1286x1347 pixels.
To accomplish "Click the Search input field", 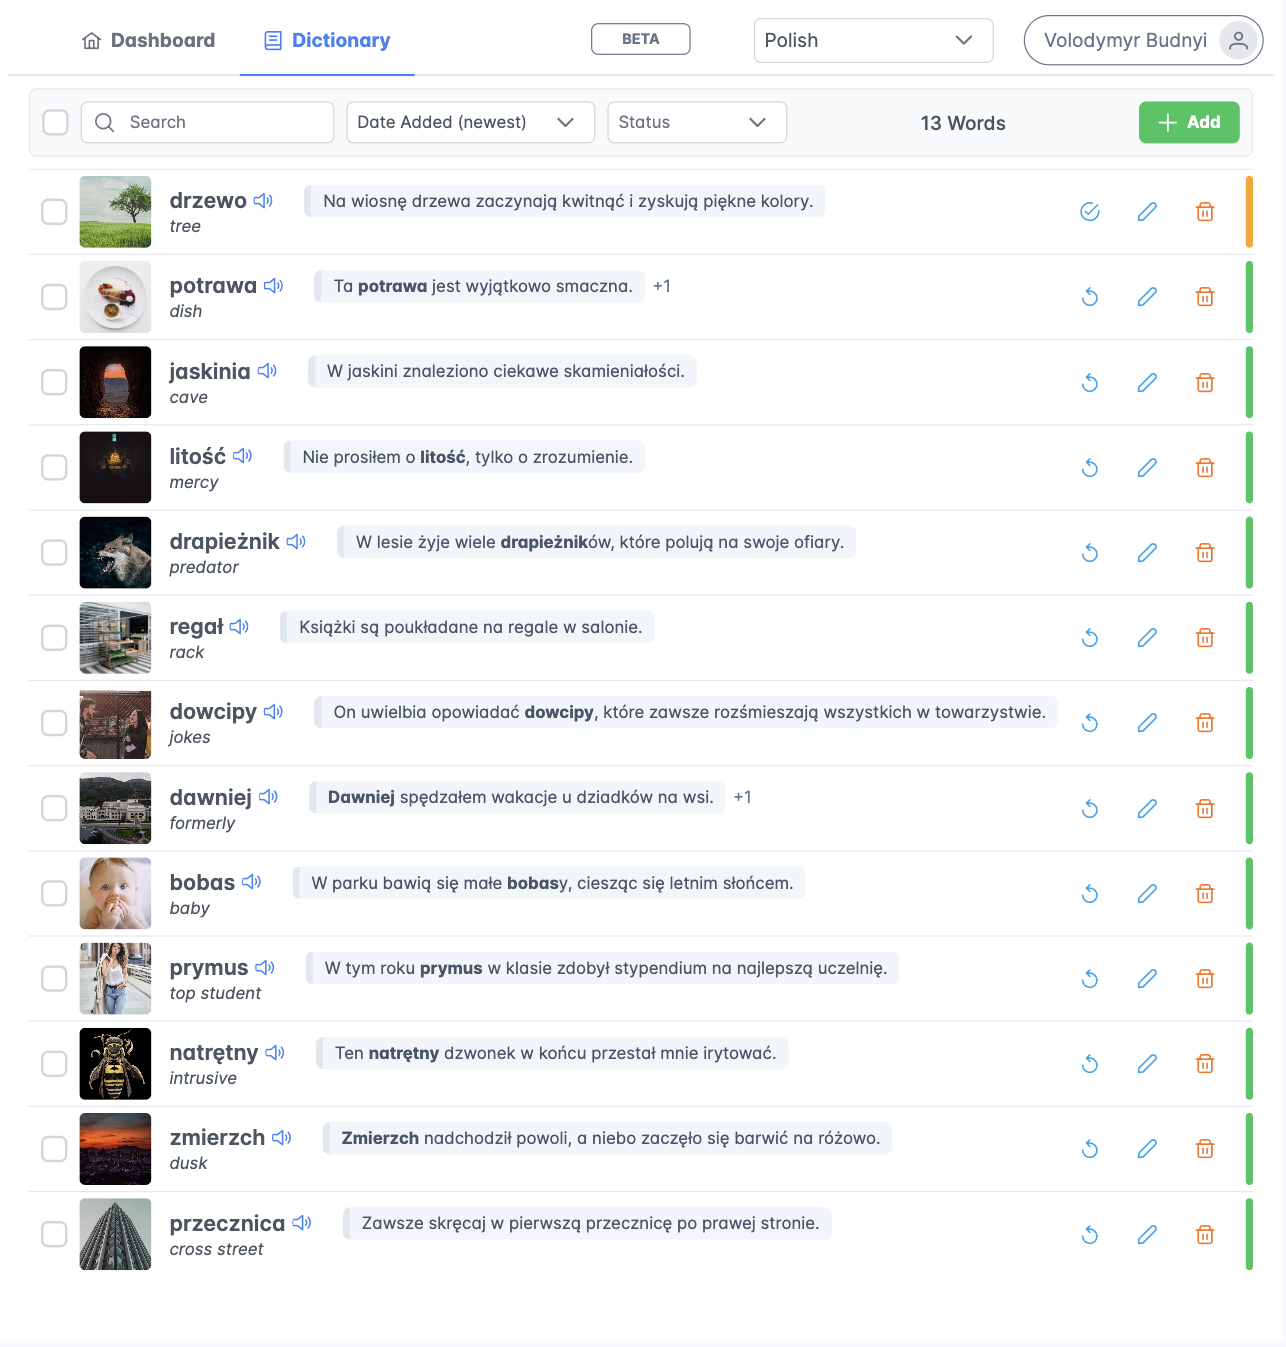I will (207, 122).
